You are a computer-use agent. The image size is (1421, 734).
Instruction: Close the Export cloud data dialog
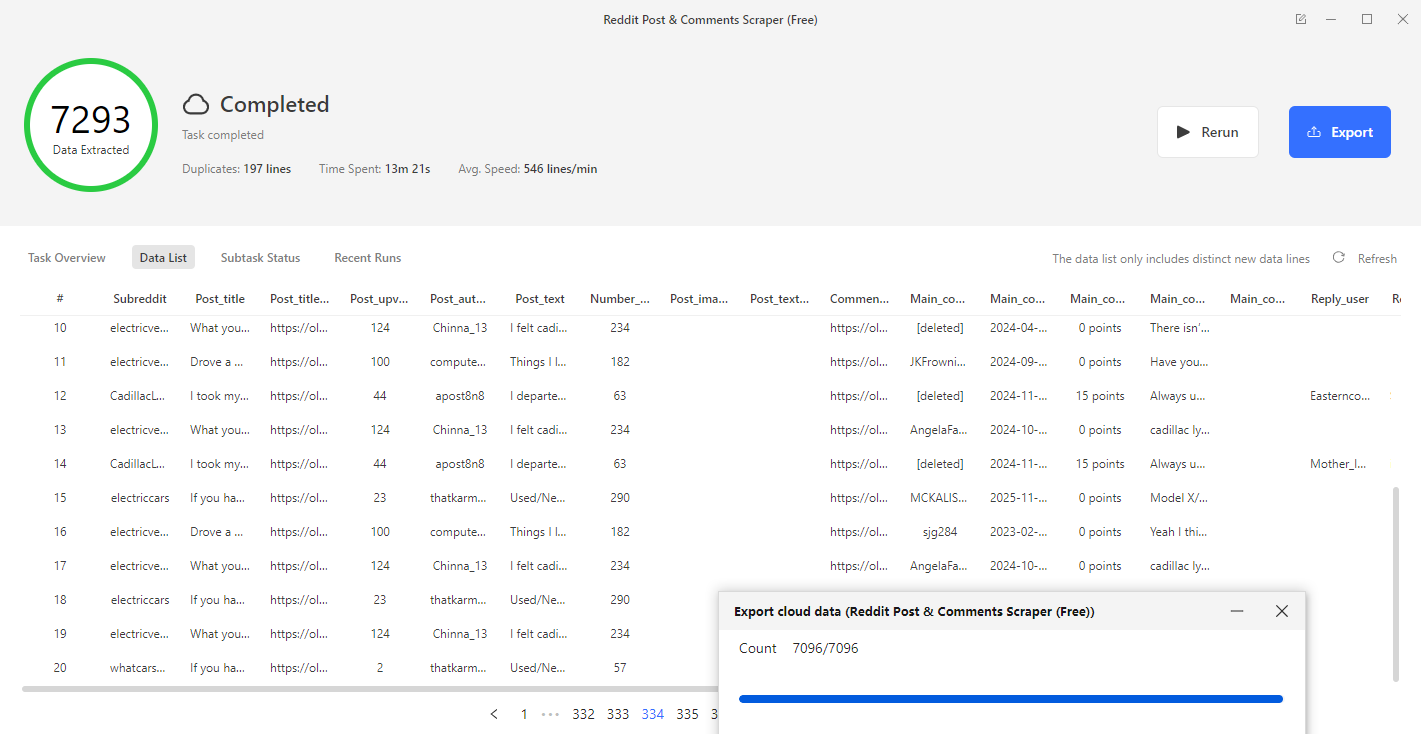click(x=1281, y=611)
